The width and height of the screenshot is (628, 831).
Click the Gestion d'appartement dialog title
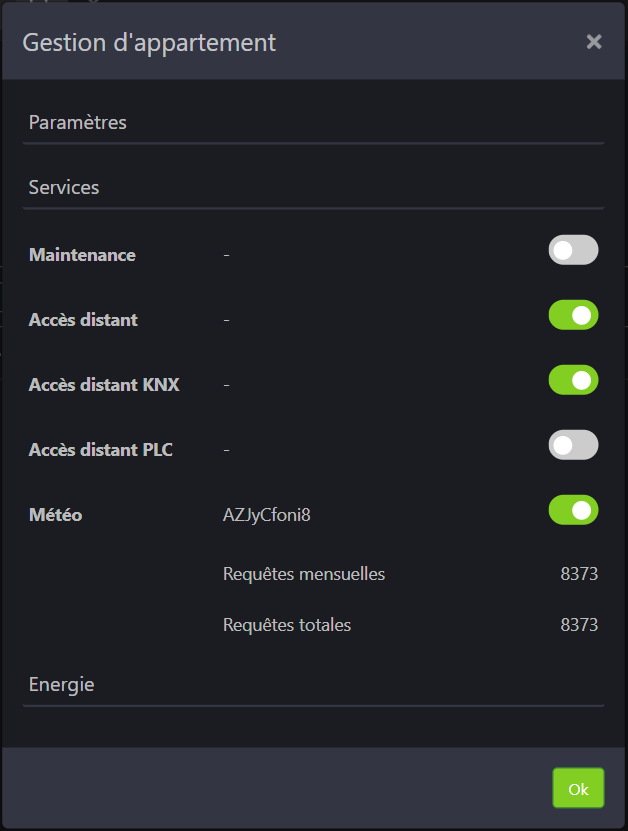149,42
